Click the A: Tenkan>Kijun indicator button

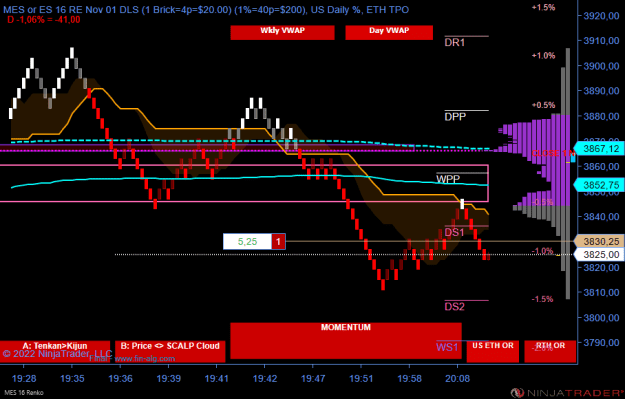coord(55,351)
